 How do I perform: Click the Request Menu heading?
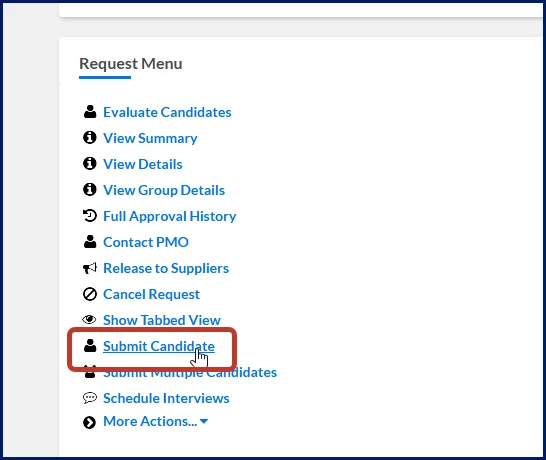pyautogui.click(x=131, y=64)
